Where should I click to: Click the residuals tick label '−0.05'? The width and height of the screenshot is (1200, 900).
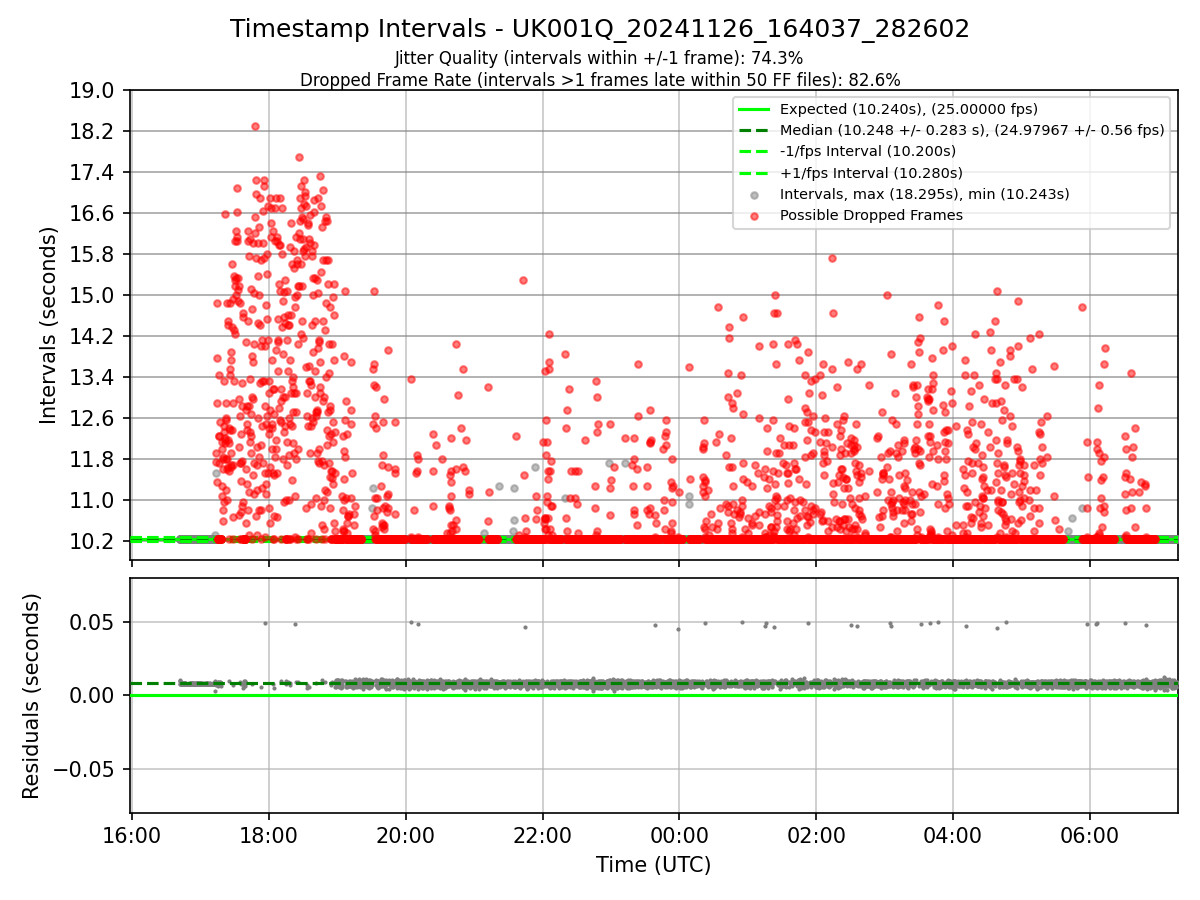coord(84,769)
